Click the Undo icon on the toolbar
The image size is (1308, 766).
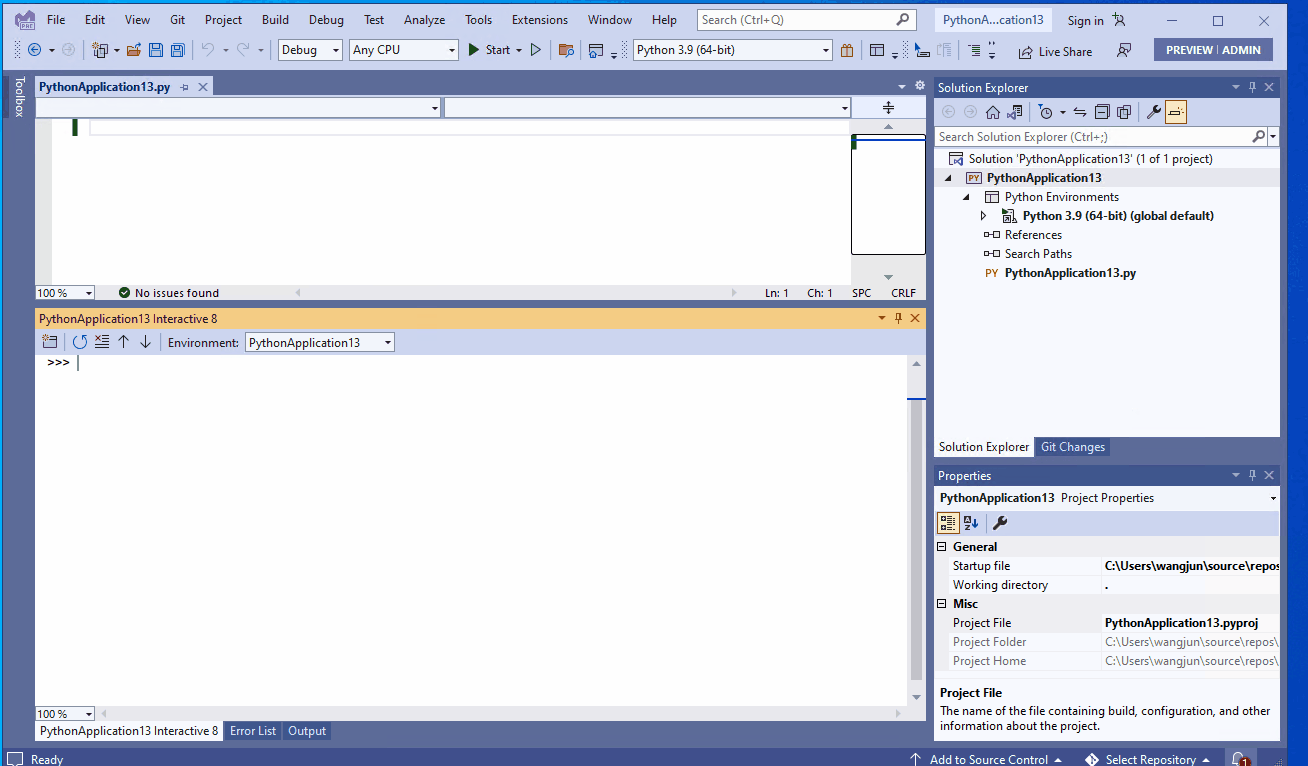(x=209, y=50)
